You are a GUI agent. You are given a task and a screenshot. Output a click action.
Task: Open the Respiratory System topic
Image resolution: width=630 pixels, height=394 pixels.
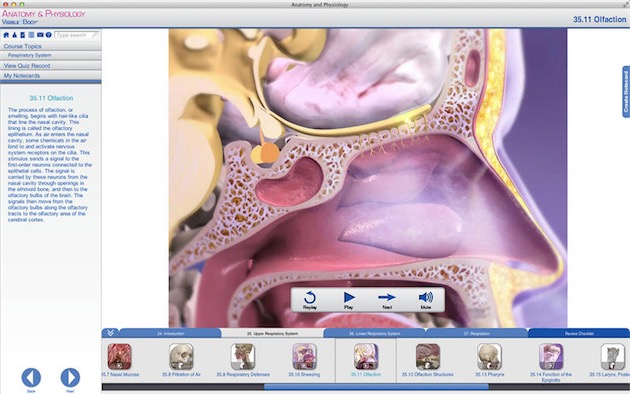[51, 55]
